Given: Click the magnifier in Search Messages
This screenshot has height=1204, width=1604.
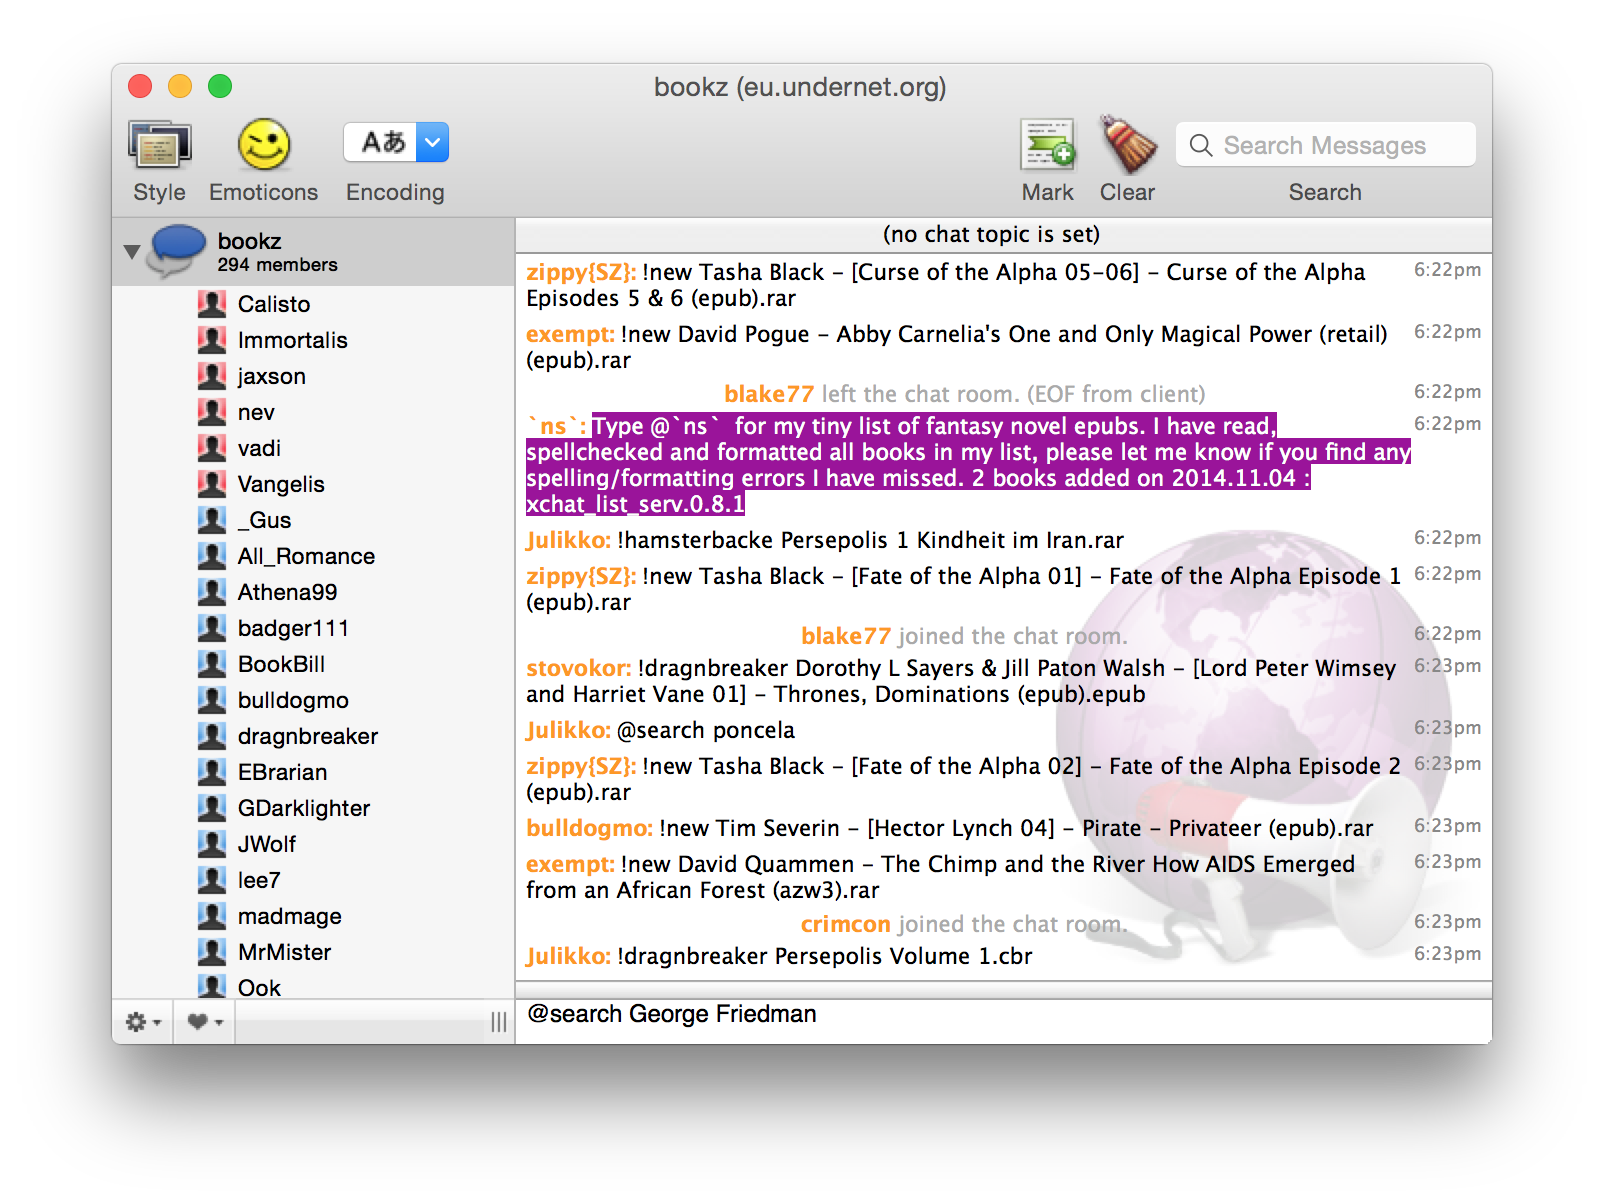Looking at the screenshot, I should 1200,146.
